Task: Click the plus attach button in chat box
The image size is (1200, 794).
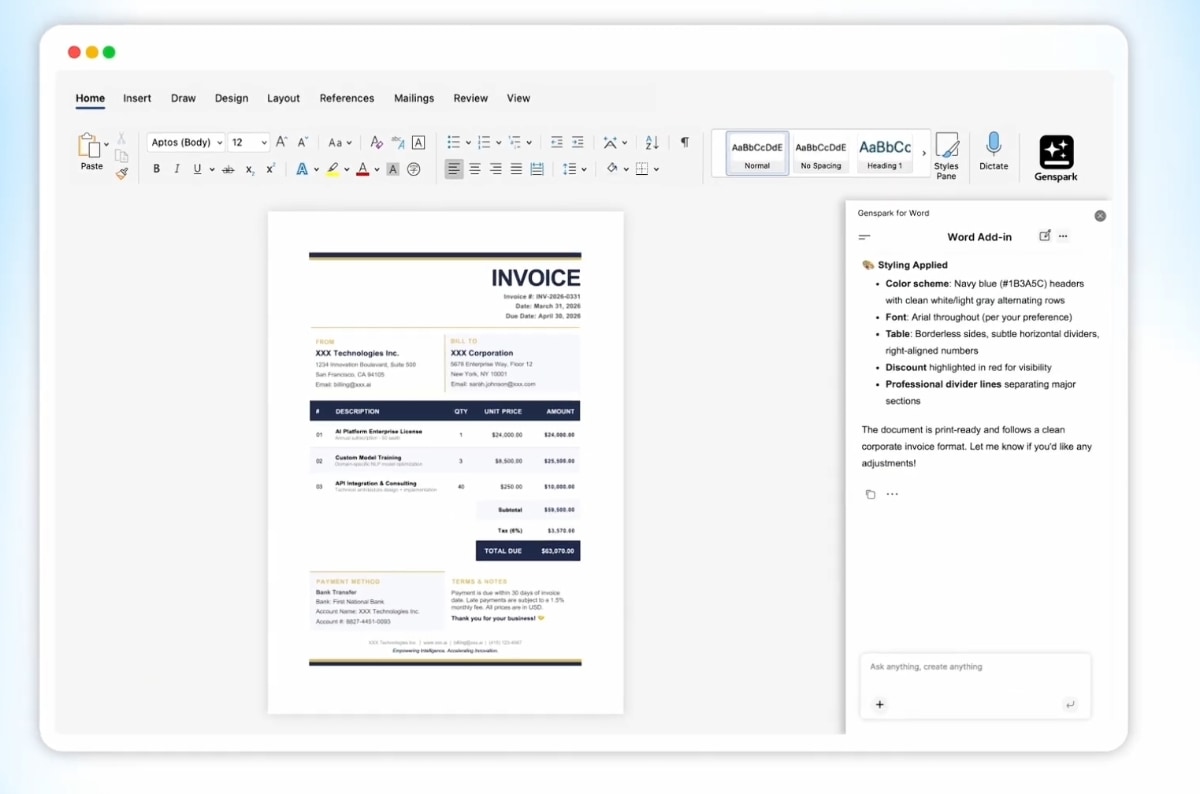Action: click(x=880, y=705)
